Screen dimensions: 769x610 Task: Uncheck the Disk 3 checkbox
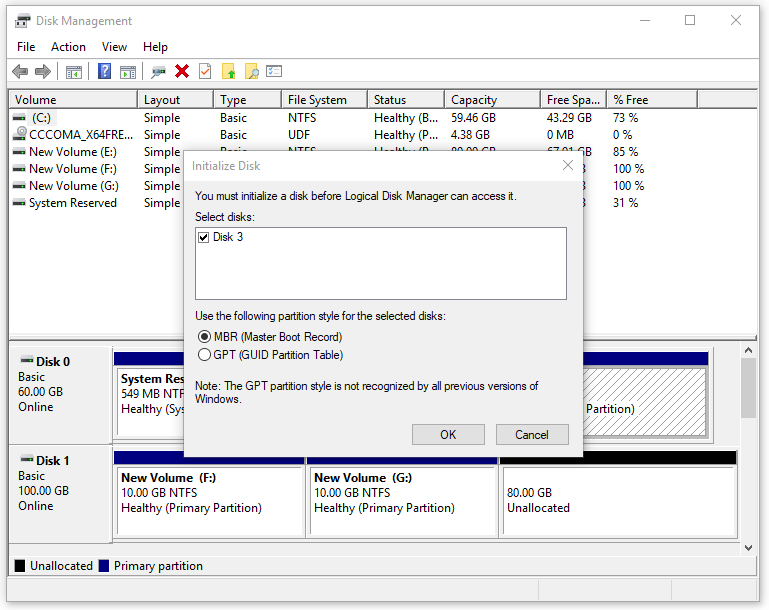tap(204, 238)
